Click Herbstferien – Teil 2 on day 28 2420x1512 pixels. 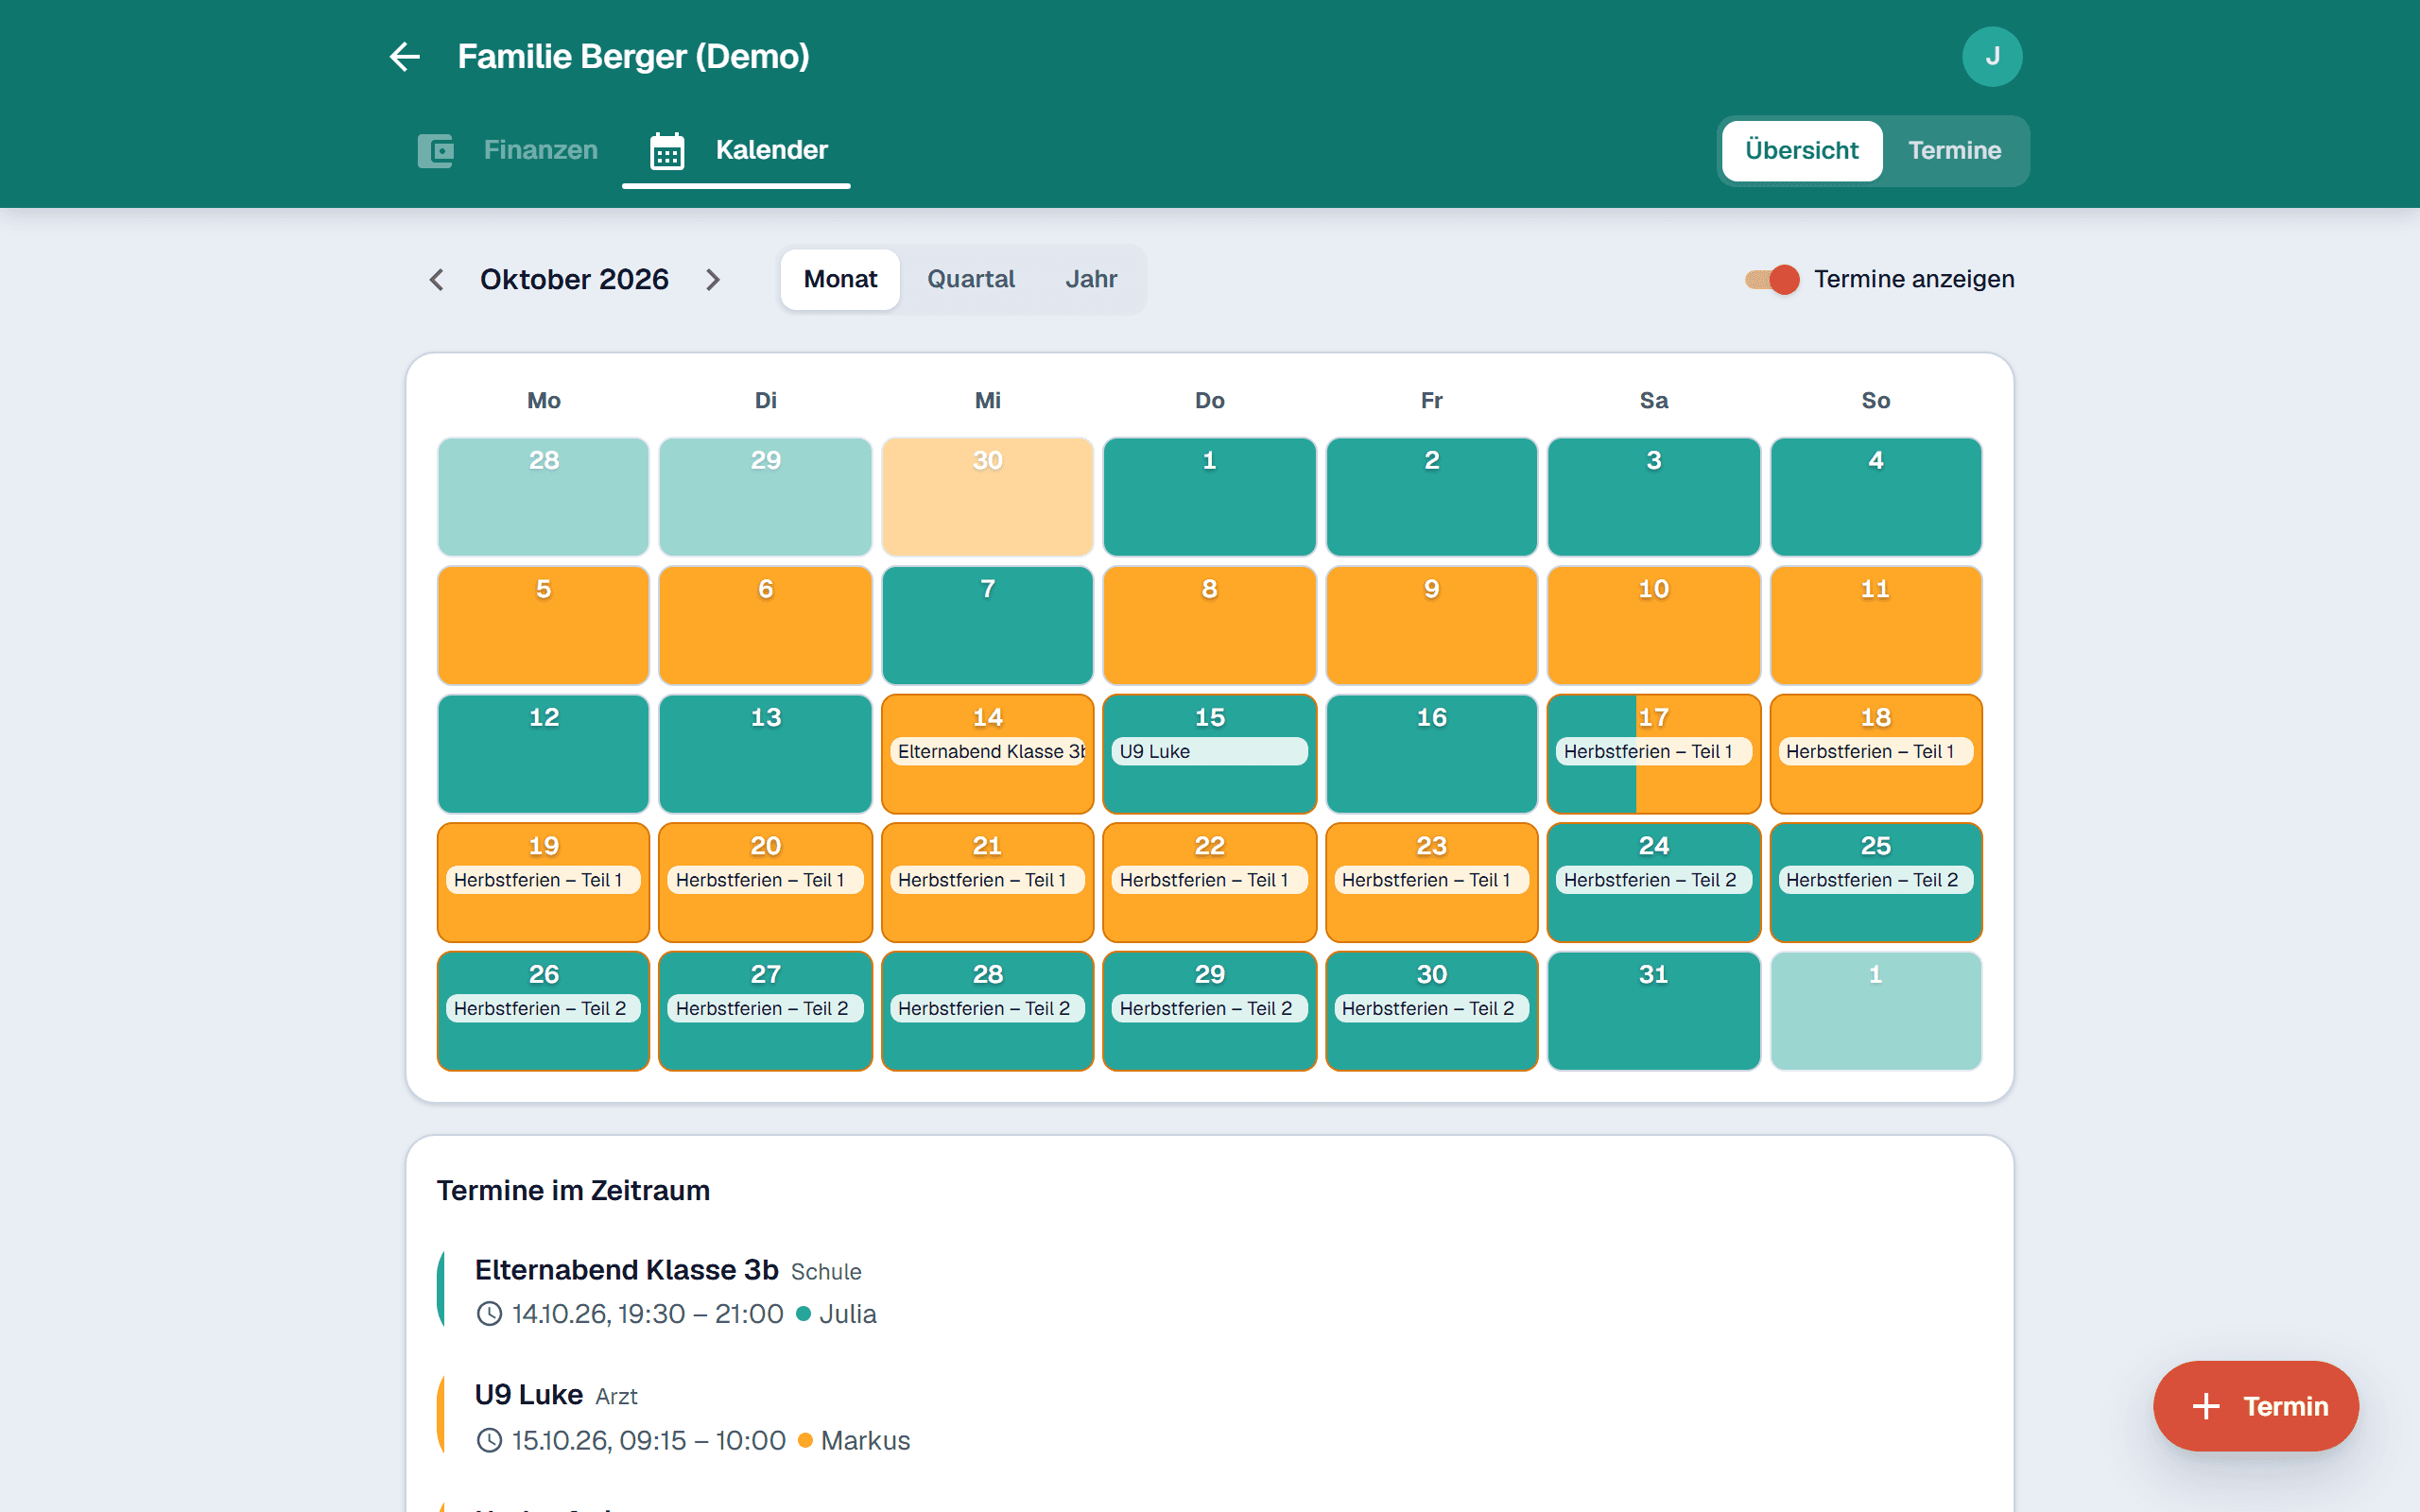pos(987,1009)
